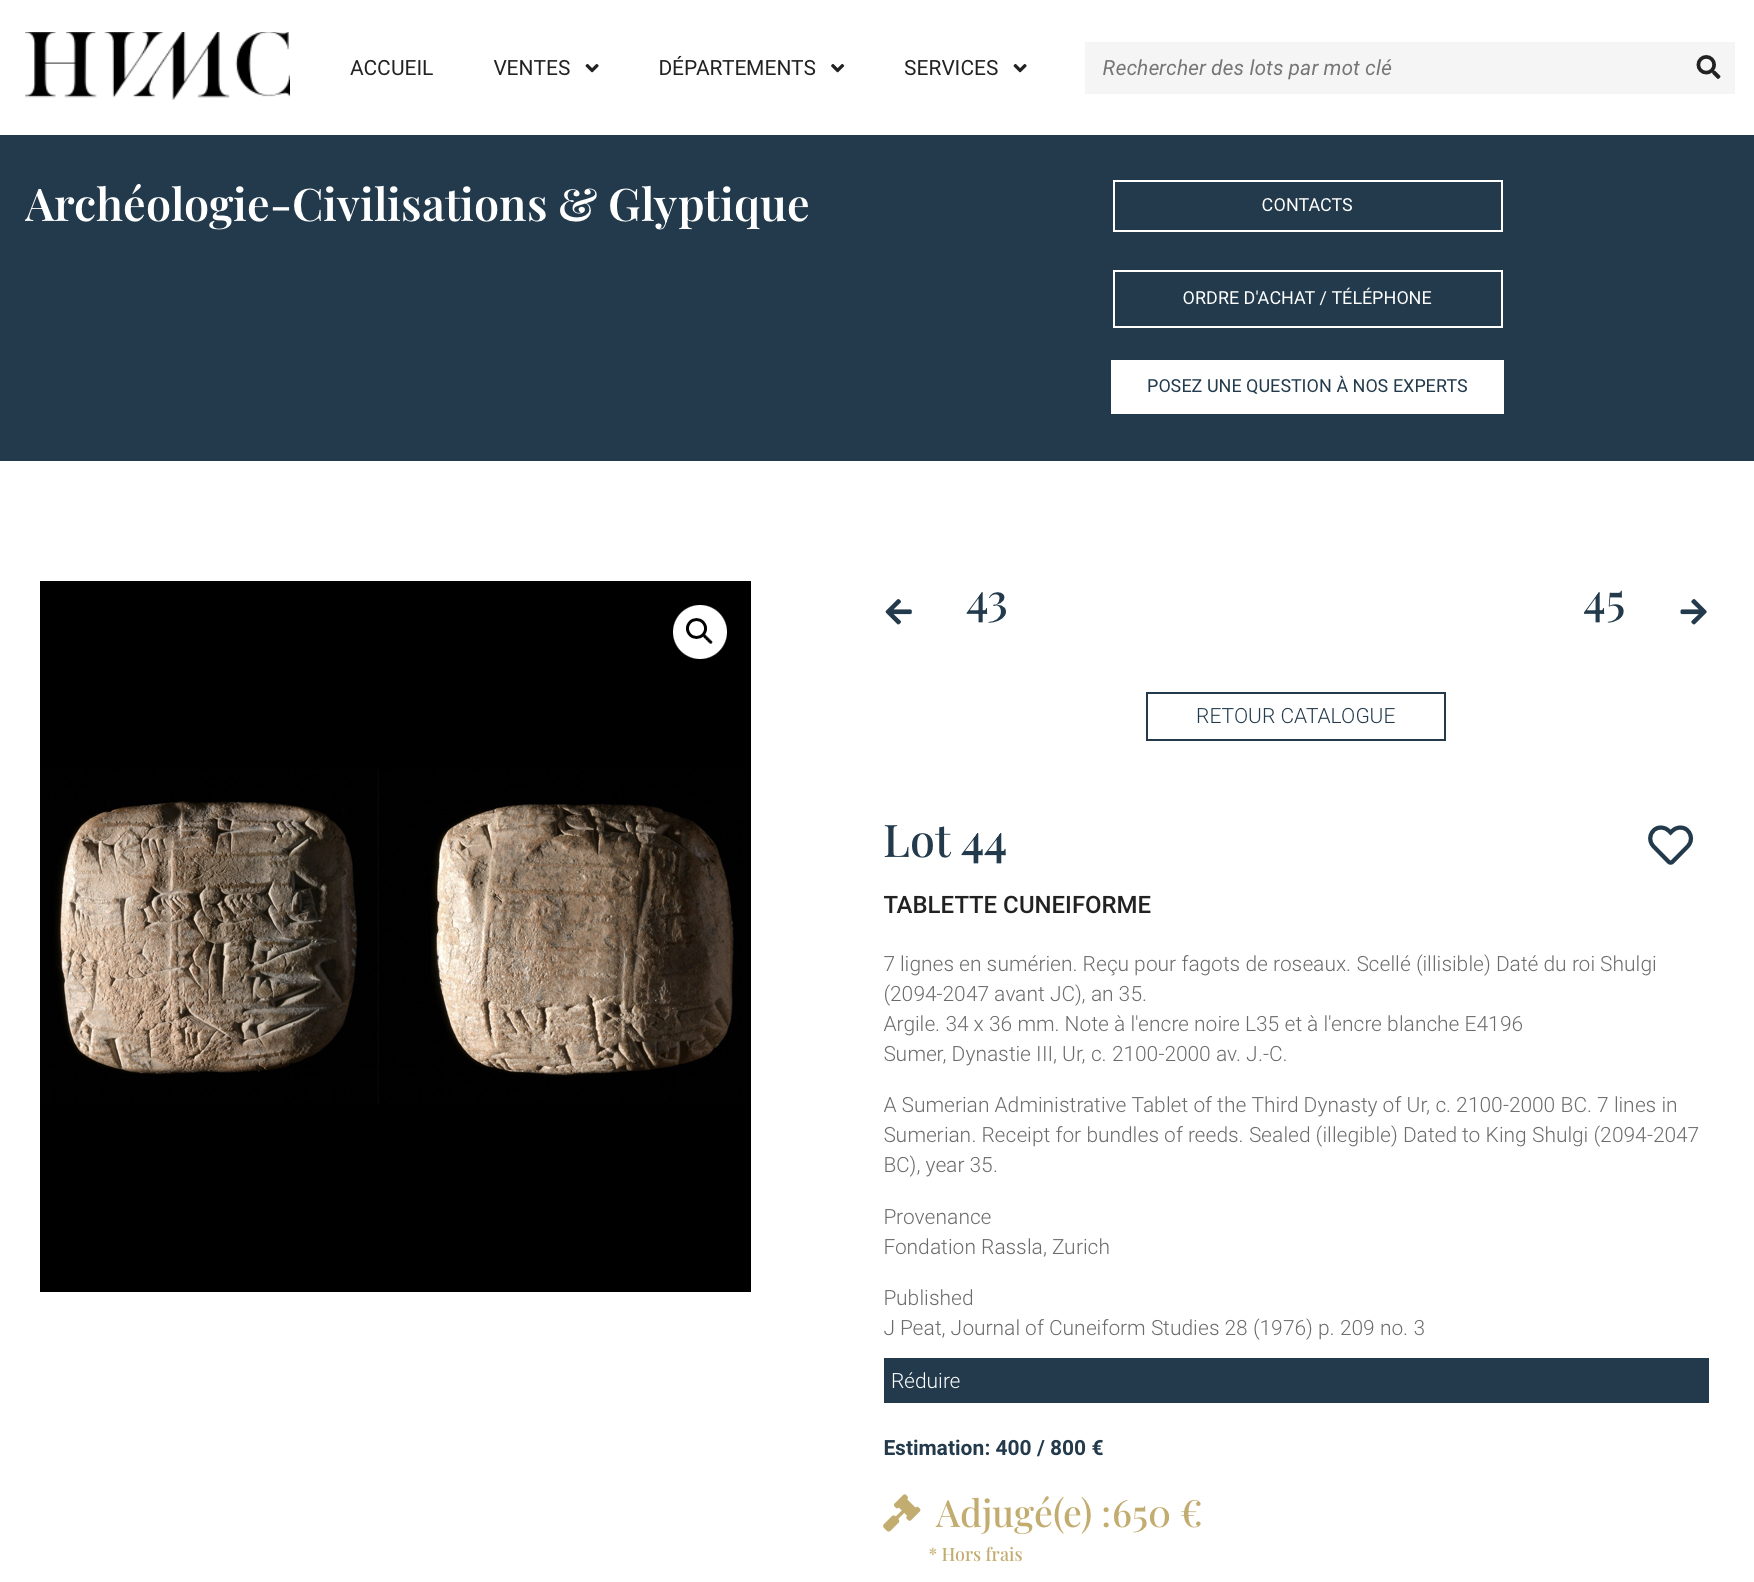Open the Services menu
Screen dimensions: 1754x1582
tap(951, 68)
